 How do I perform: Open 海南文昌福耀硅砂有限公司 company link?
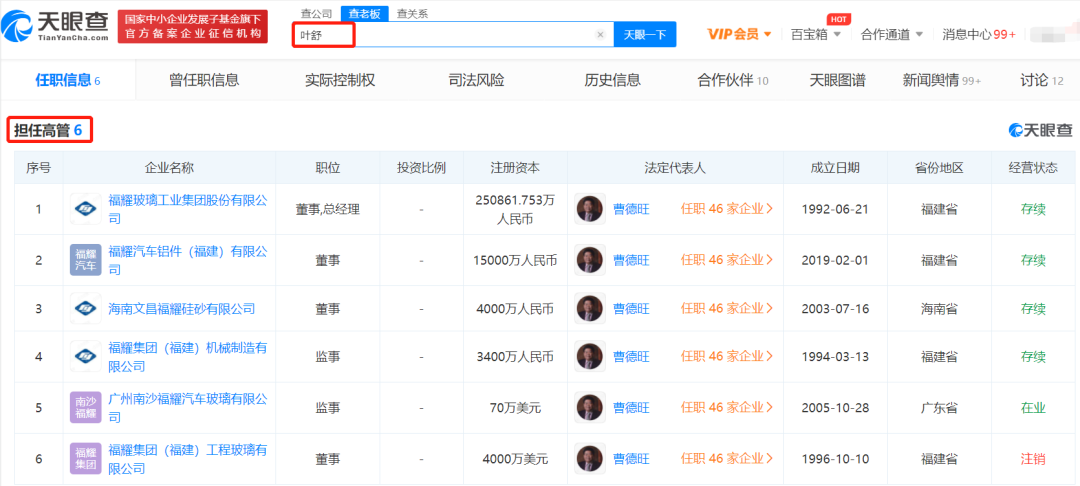click(x=182, y=308)
